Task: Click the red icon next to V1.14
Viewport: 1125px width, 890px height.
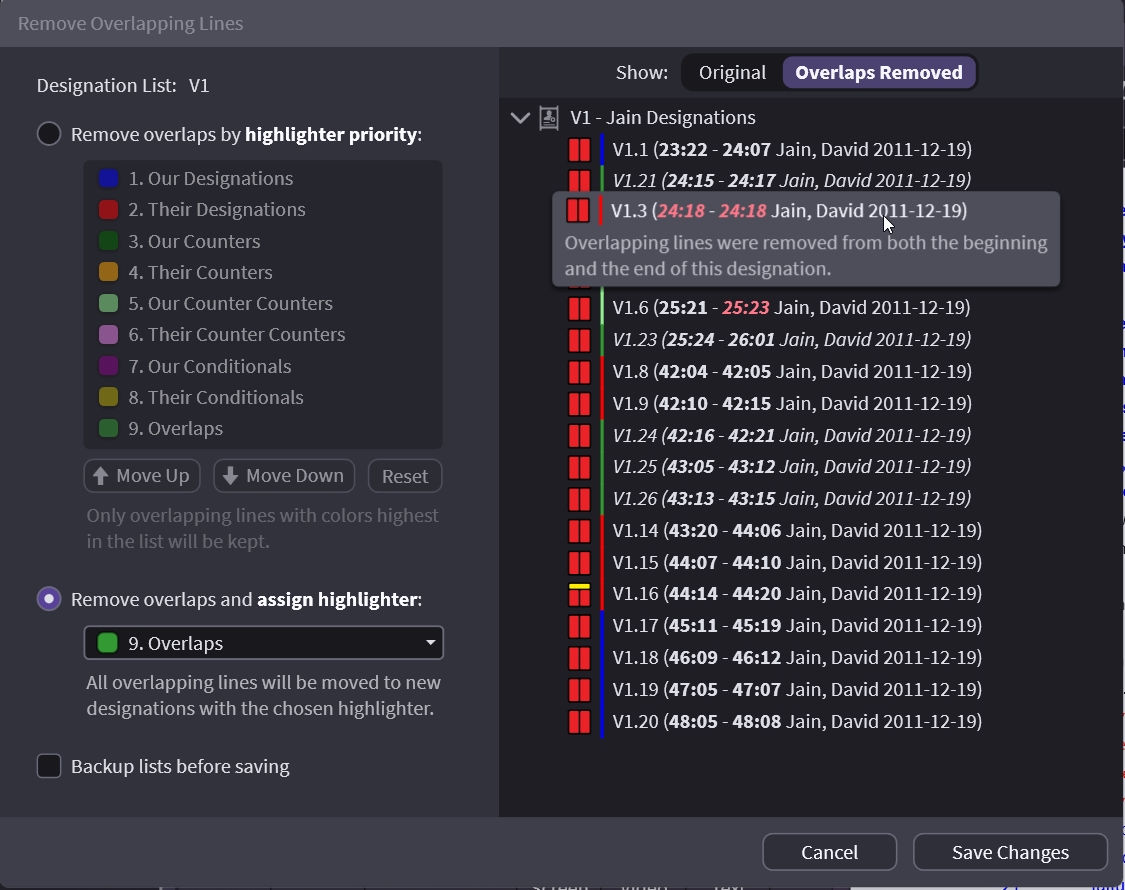Action: (x=578, y=531)
